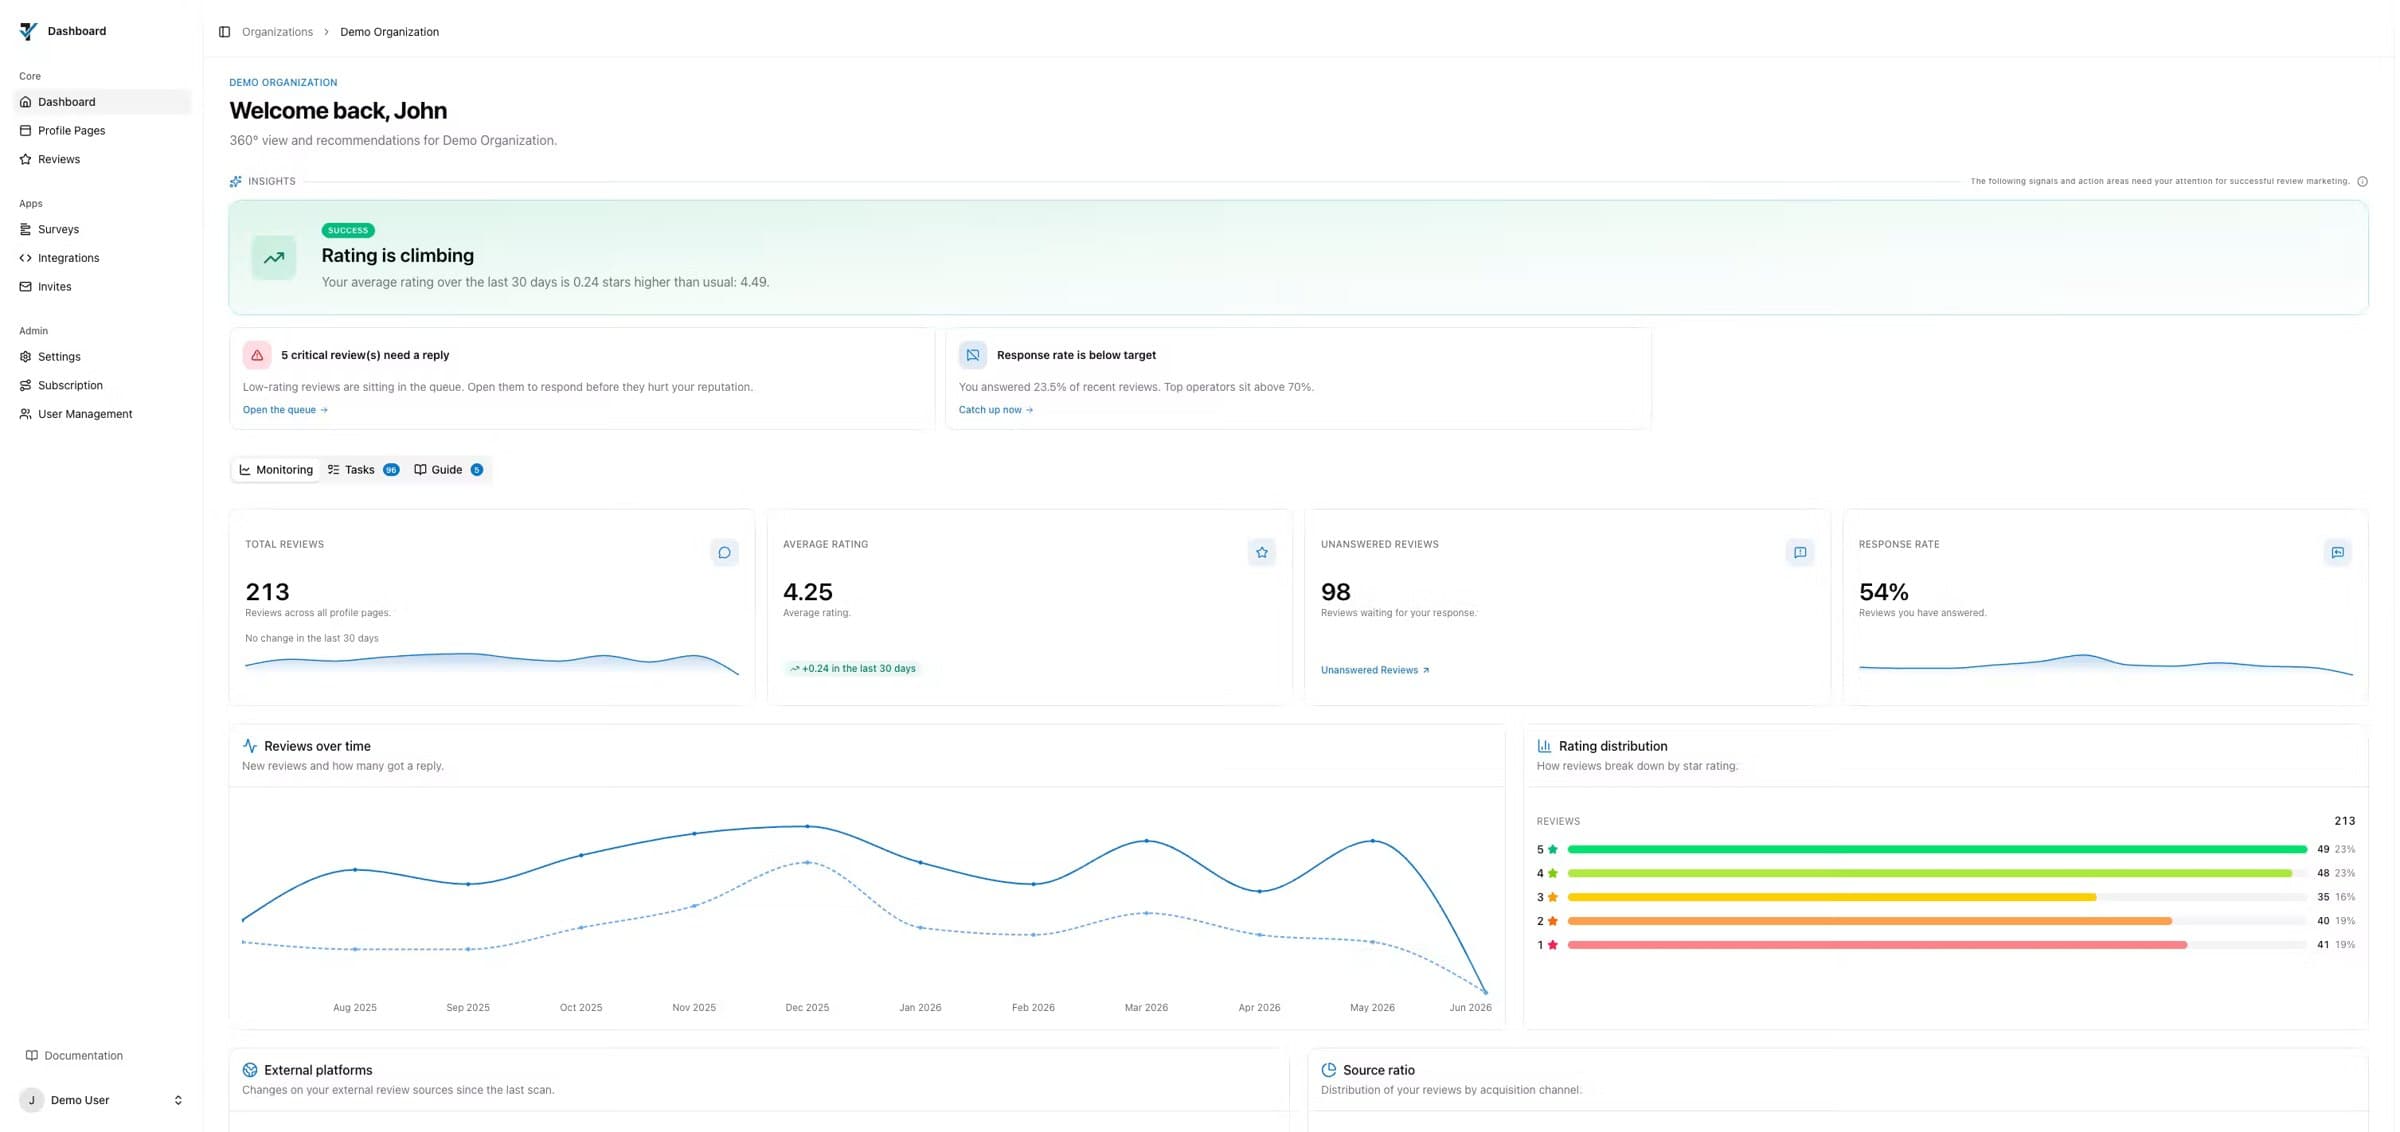Click the info icon beside insights note
Screen dimensions: 2400x1132
(2362, 182)
